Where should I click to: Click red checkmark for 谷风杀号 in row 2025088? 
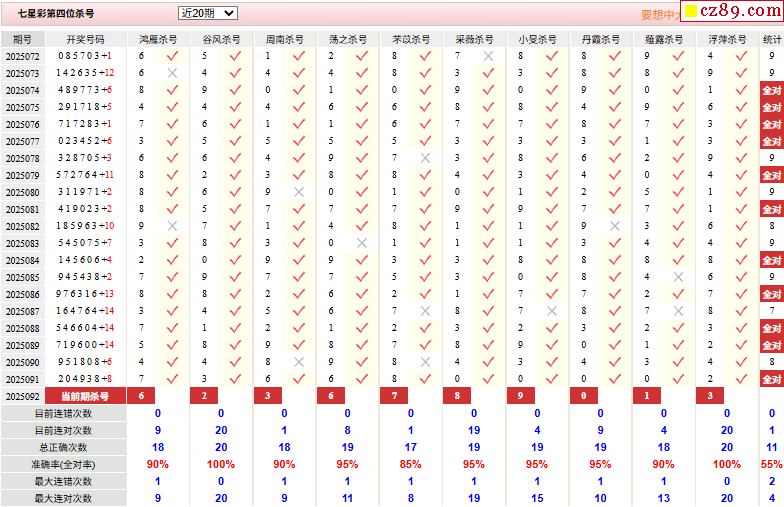236,328
